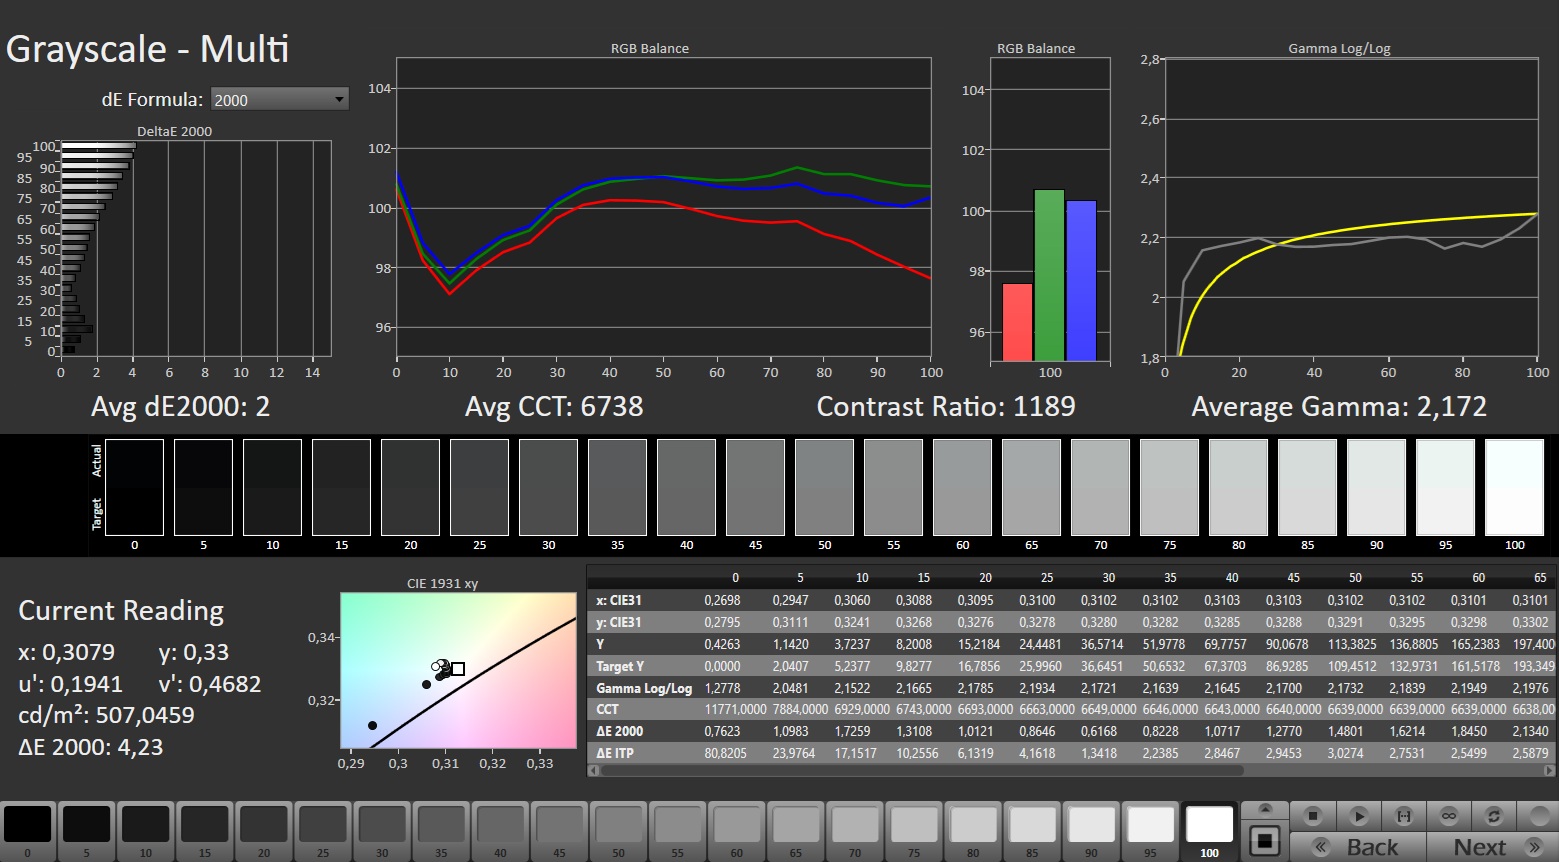This screenshot has width=1559, height=862.
Task: Select the 50 percent gray swatch
Action: click(618, 827)
